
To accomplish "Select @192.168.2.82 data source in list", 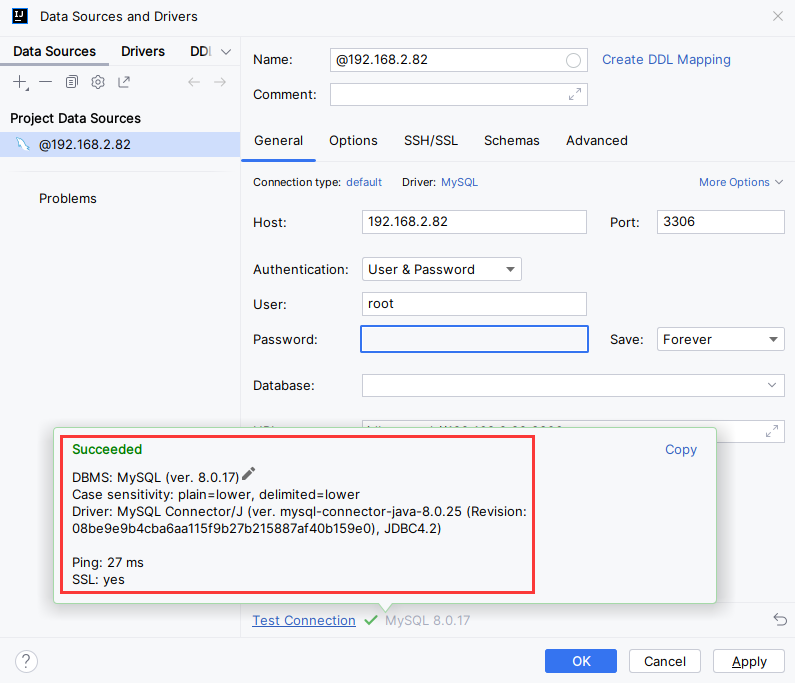I will 120,145.
